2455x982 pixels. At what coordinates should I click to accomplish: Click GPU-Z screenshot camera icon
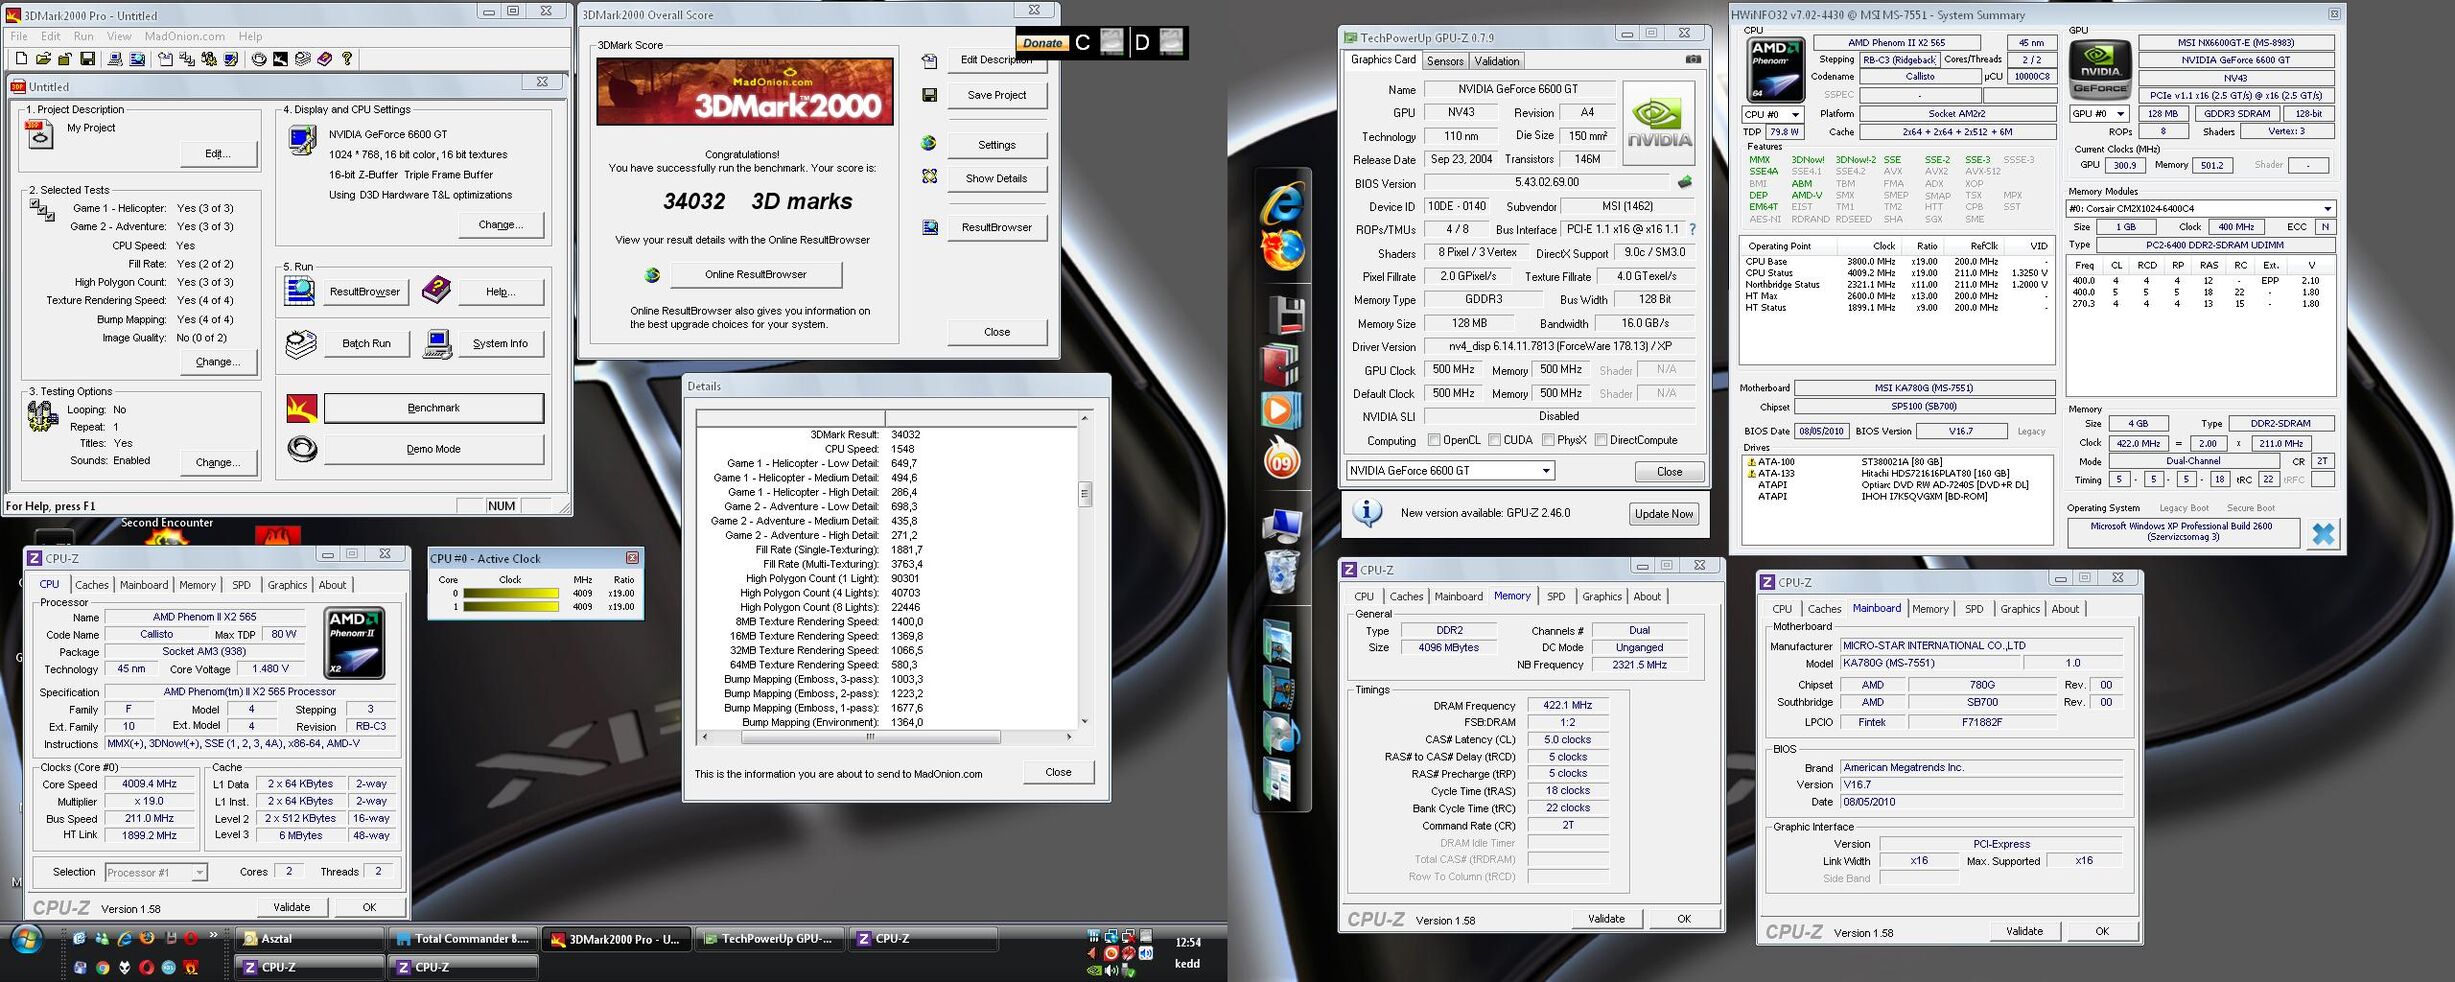point(1693,60)
